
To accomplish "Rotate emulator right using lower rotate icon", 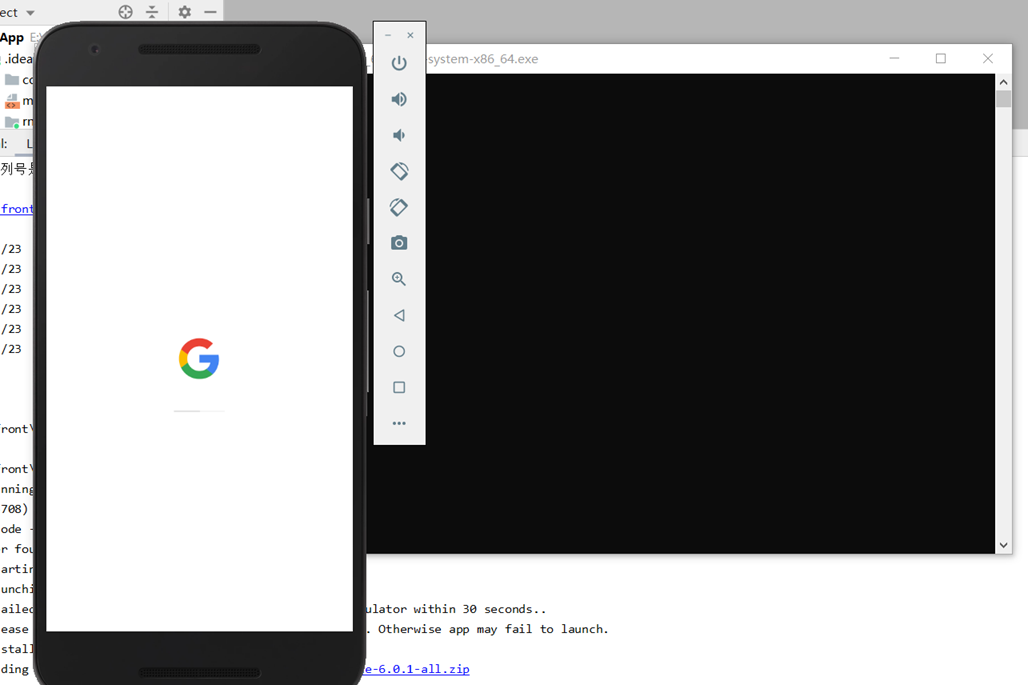I will click(399, 207).
